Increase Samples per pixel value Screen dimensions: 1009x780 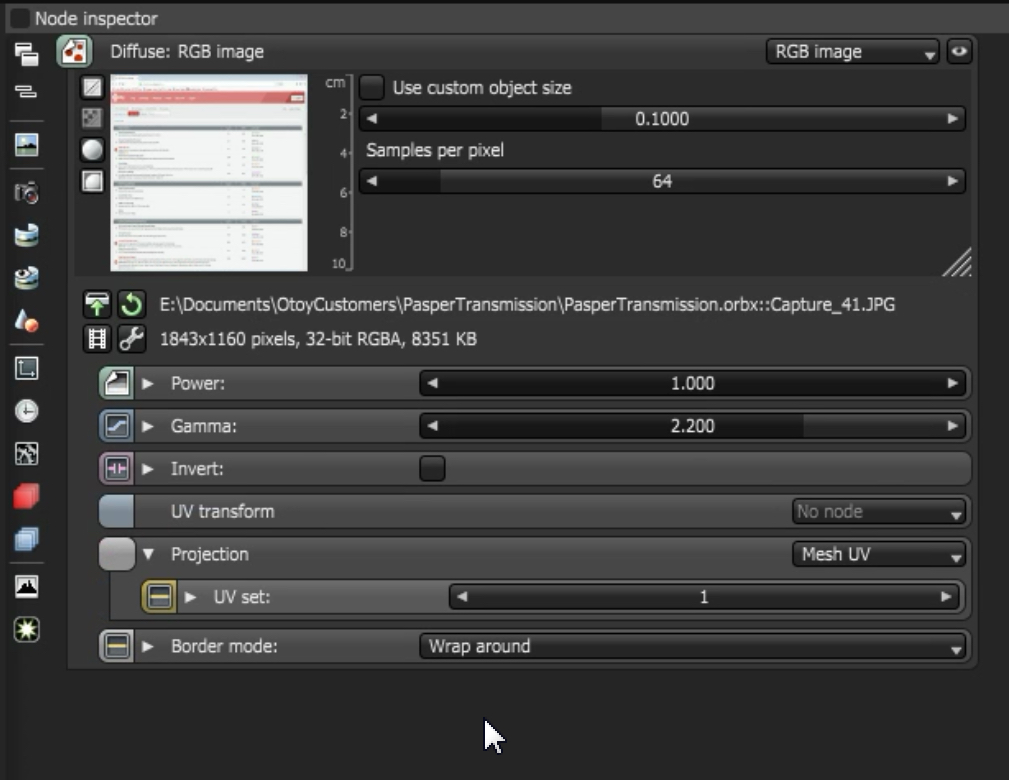(952, 181)
